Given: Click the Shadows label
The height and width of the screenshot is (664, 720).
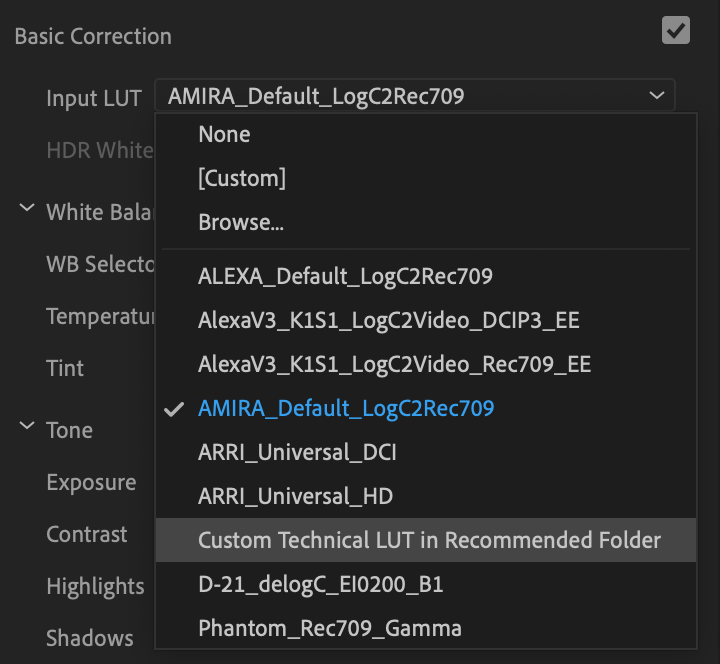Looking at the screenshot, I should click(x=90, y=638).
